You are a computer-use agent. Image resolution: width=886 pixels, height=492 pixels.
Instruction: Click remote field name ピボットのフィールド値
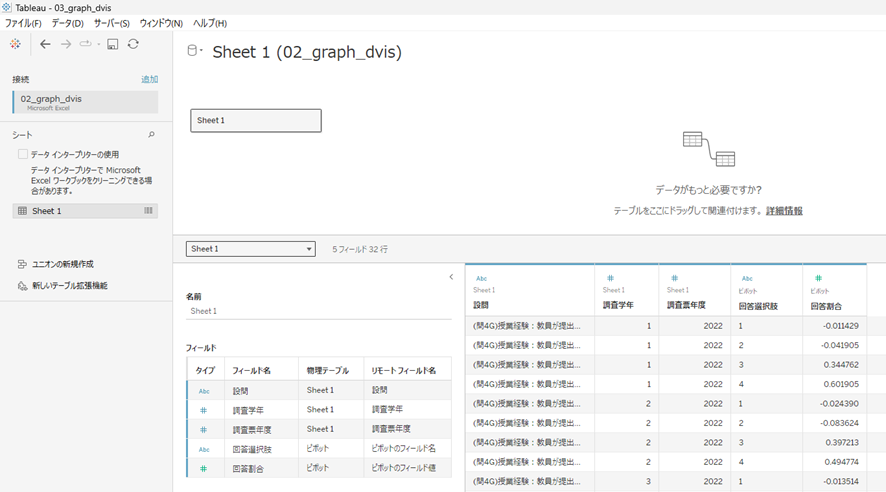(403, 468)
